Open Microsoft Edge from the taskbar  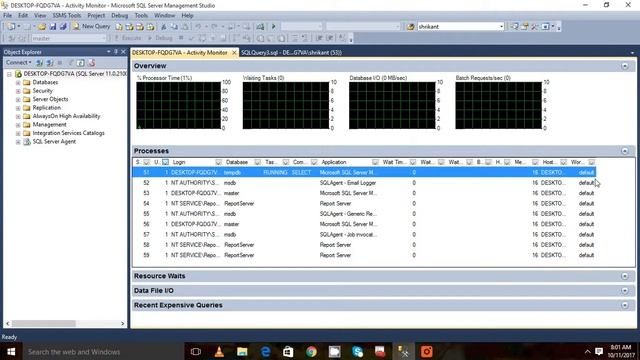(265, 352)
